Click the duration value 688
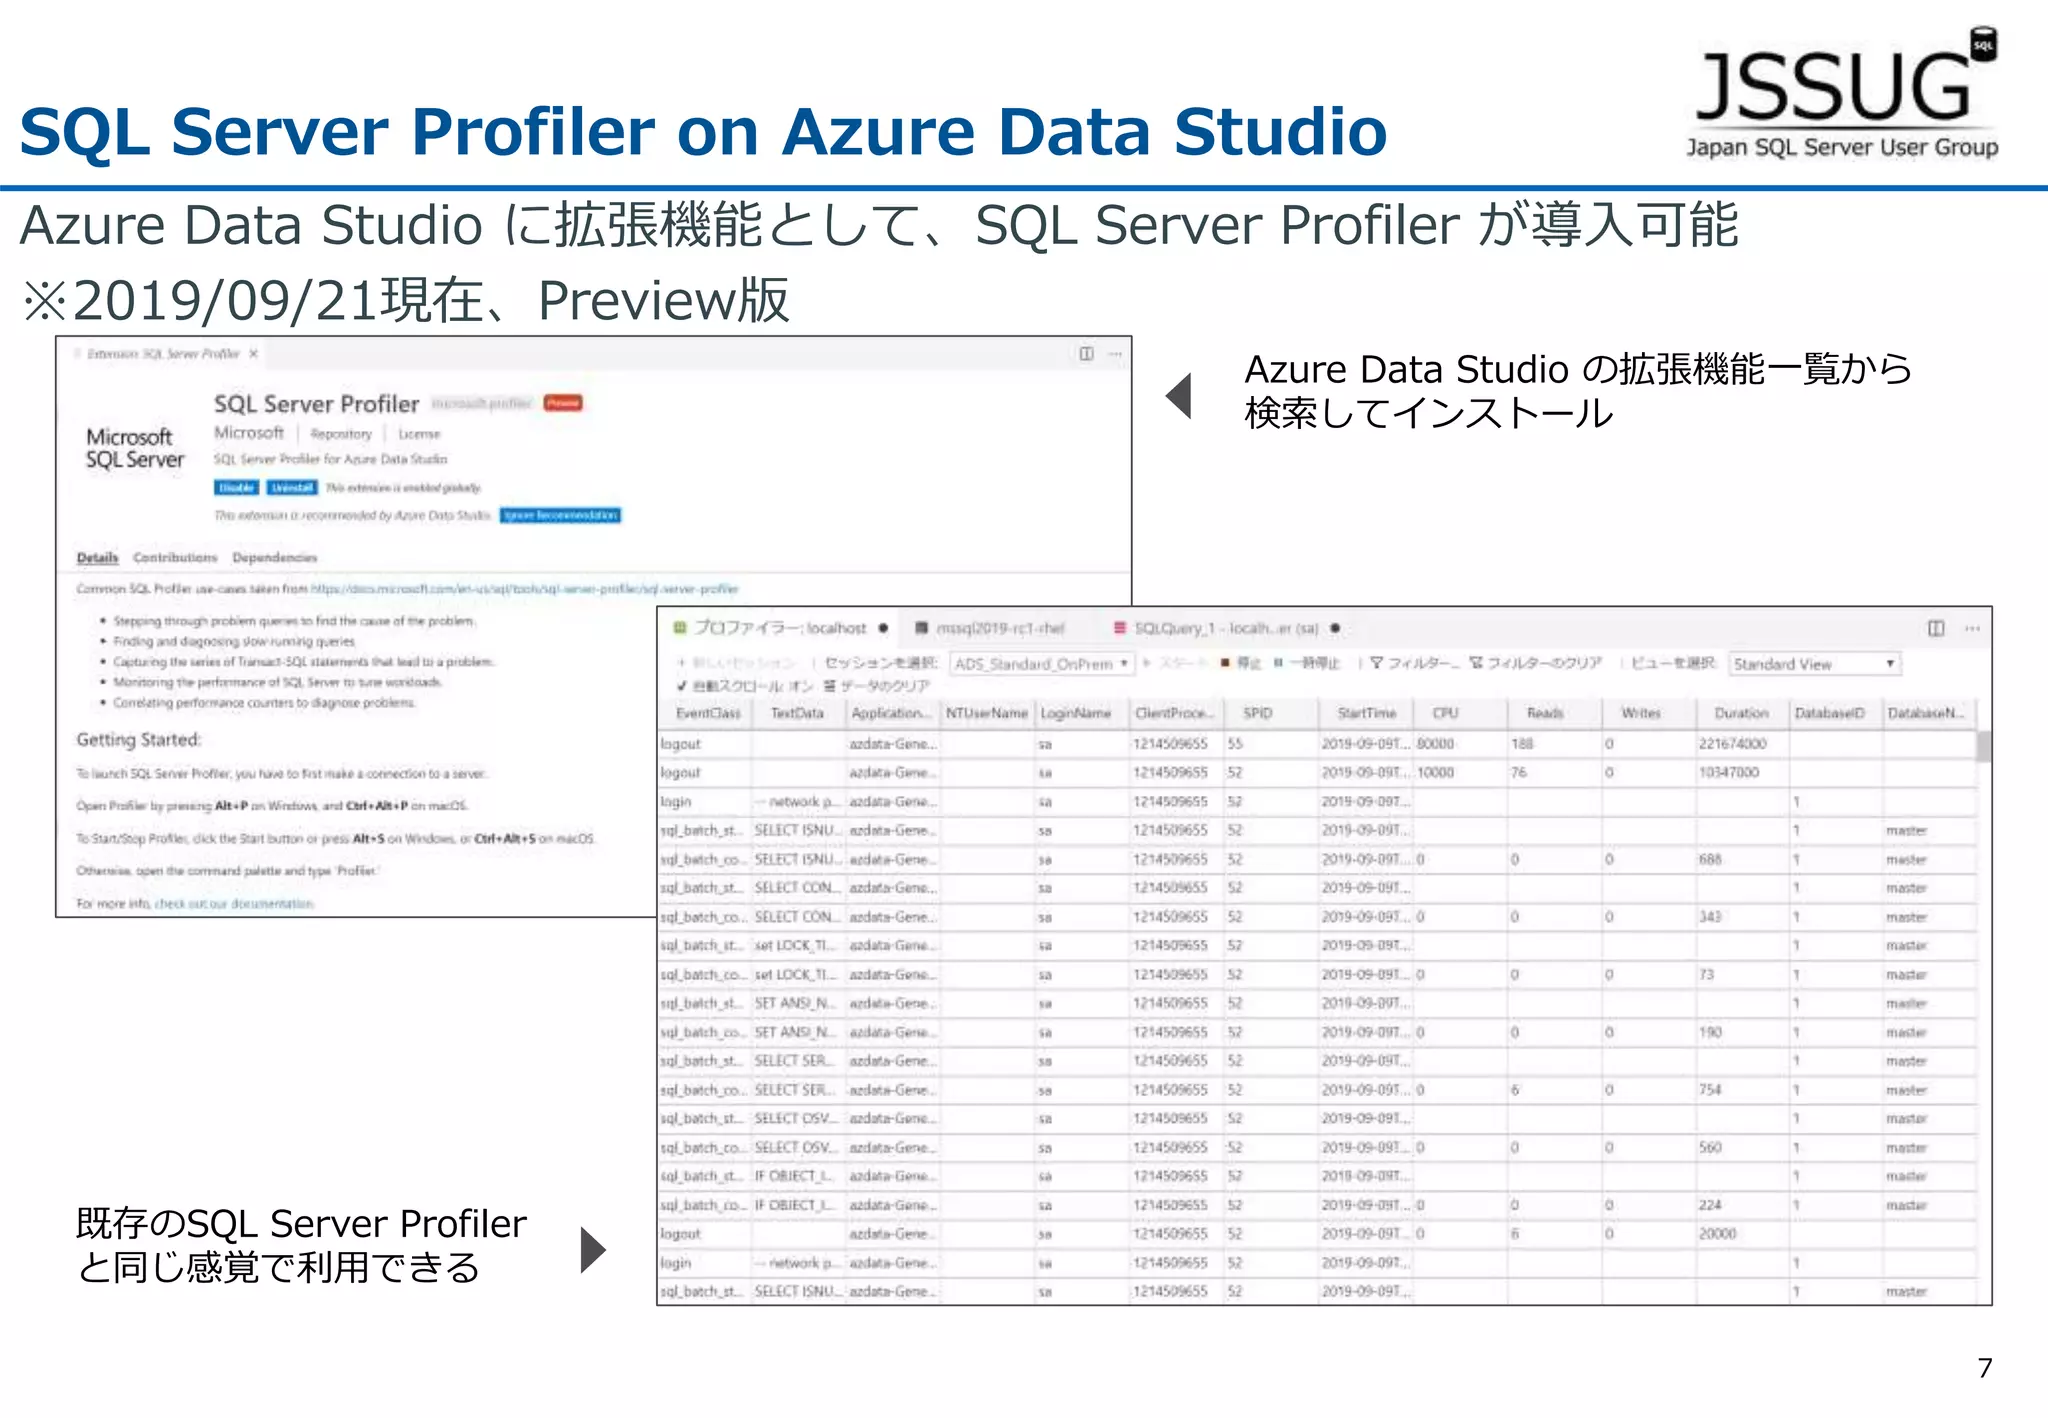This screenshot has height=1418, width=2048. (1710, 860)
